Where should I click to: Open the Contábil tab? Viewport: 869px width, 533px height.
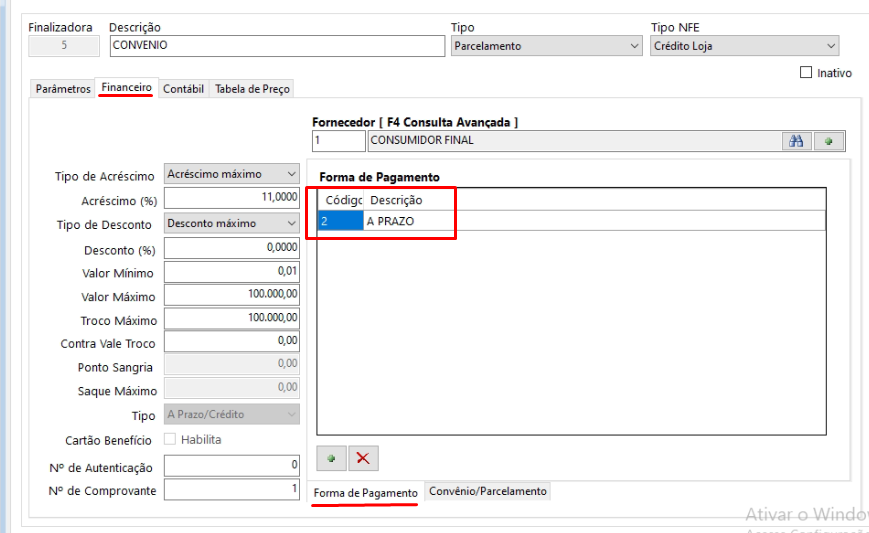coord(183,89)
